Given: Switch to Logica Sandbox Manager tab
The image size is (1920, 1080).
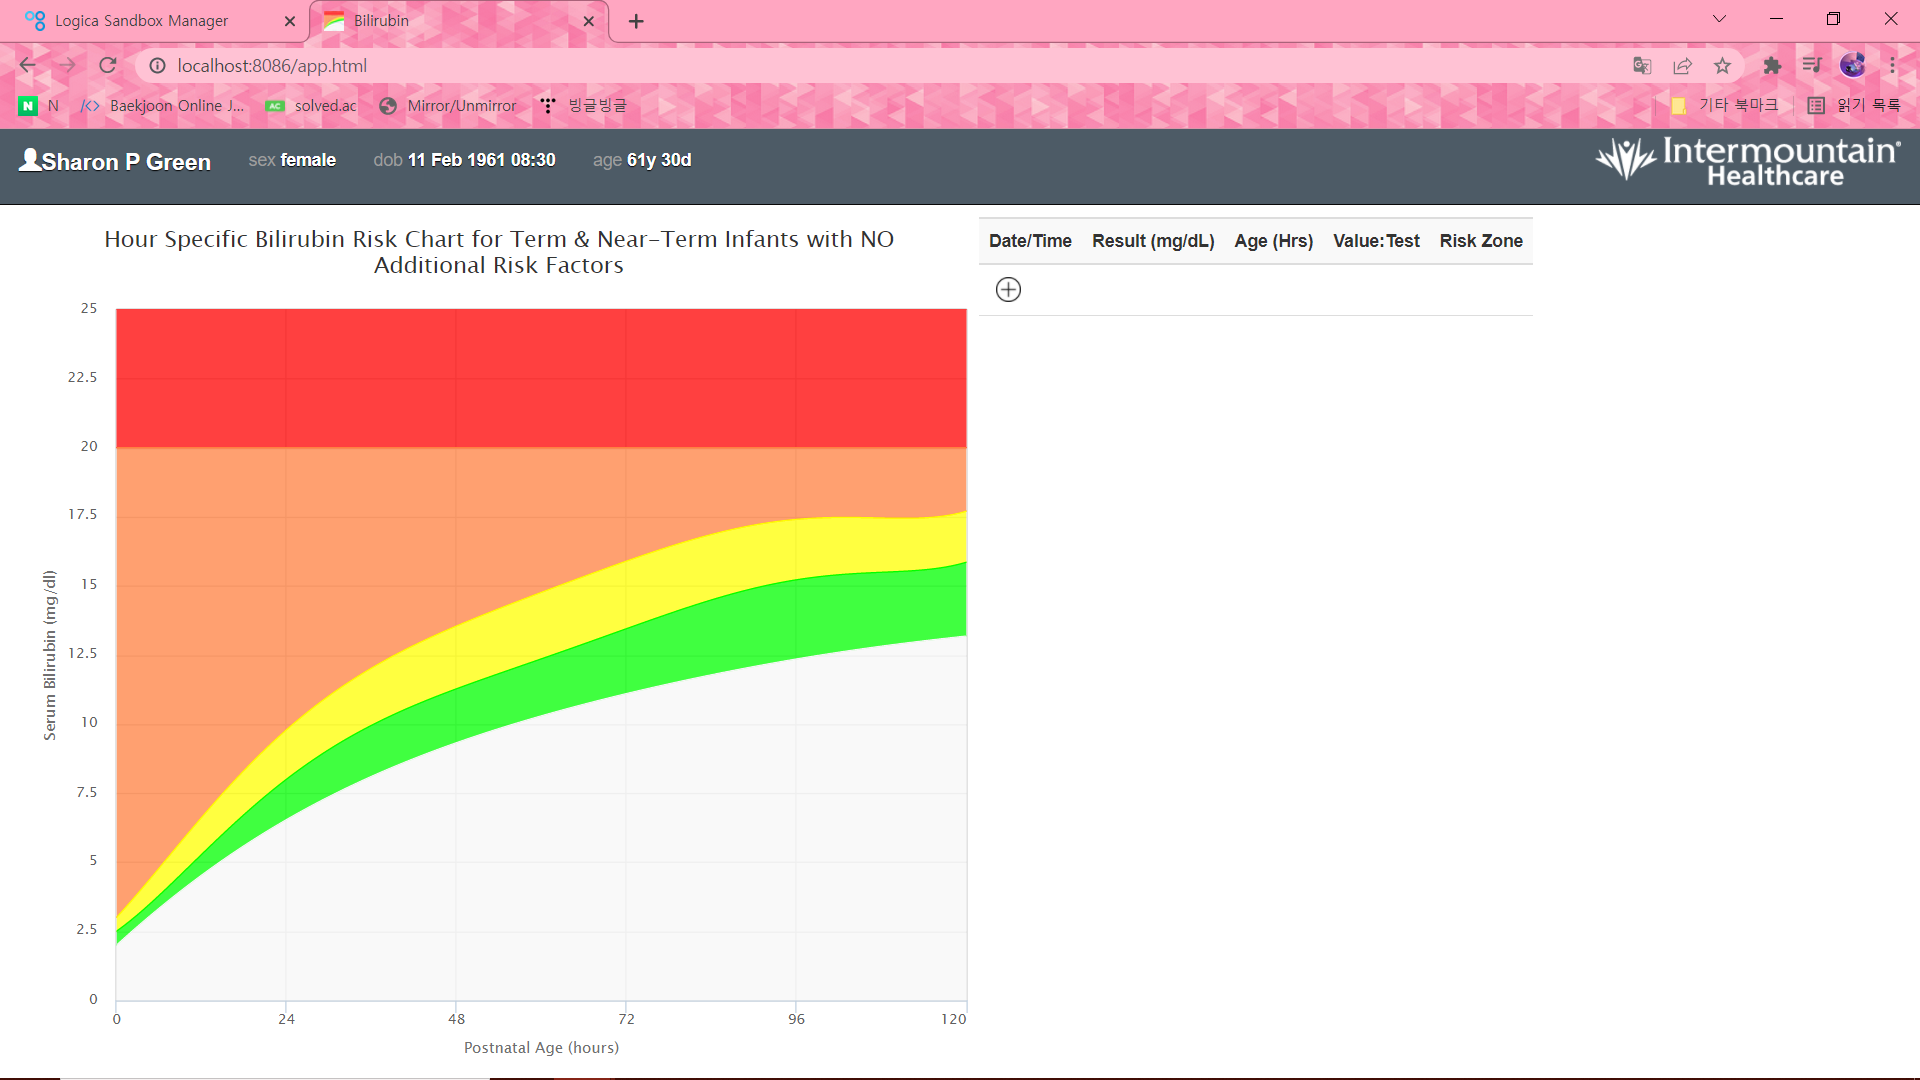Looking at the screenshot, I should 142,21.
